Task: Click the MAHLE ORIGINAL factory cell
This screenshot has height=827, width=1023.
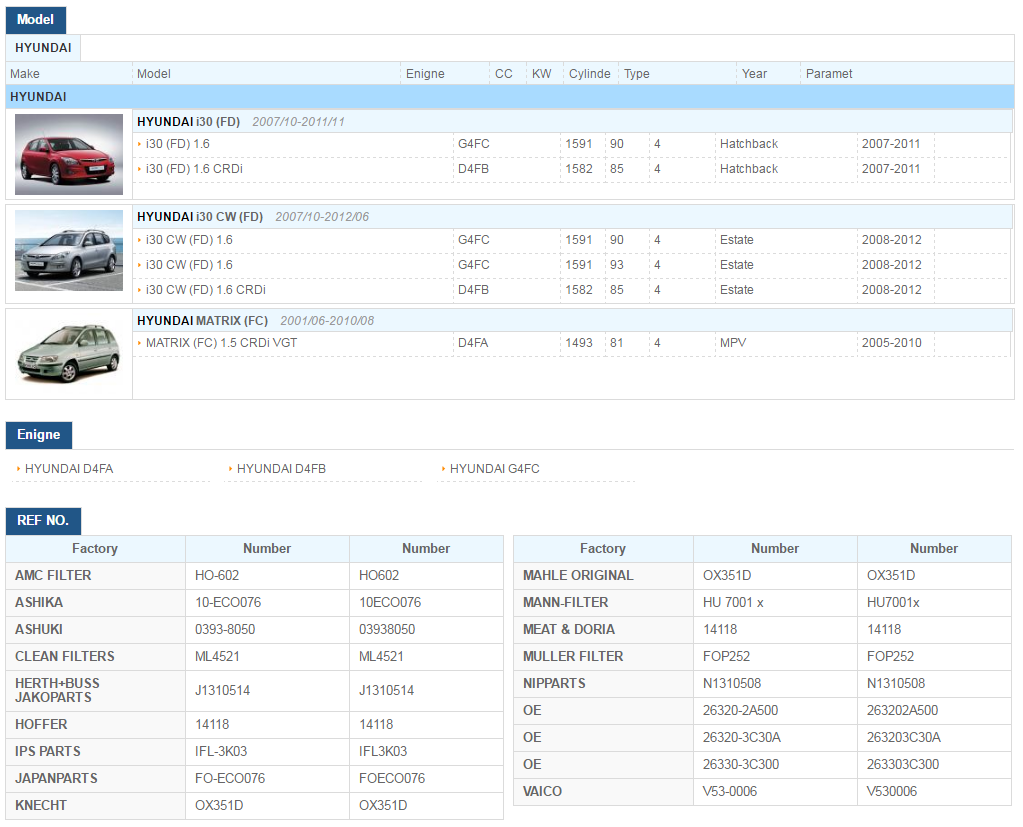Action: (603, 576)
